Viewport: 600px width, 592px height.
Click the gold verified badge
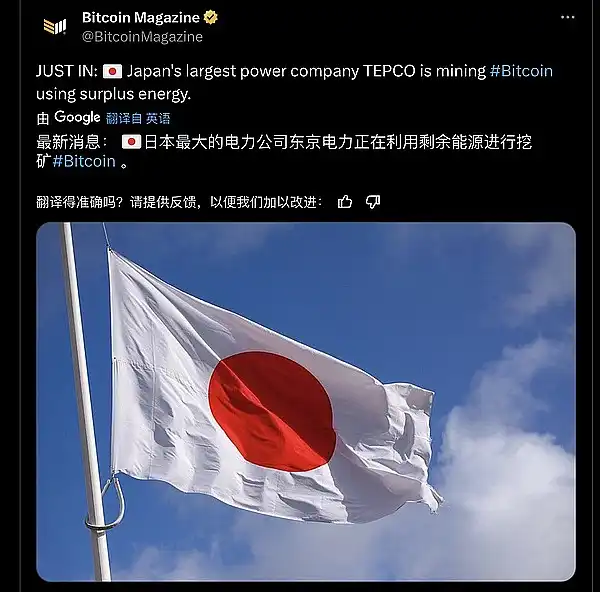pos(210,18)
